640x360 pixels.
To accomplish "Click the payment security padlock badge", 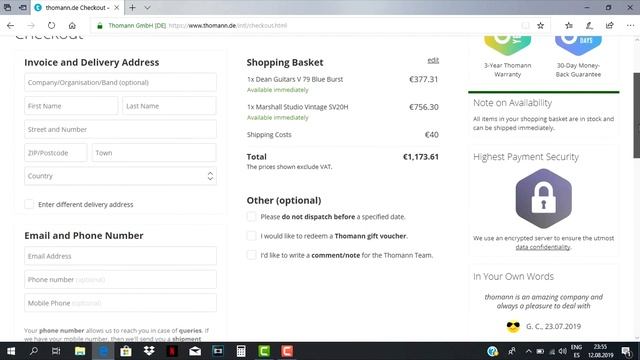I will (544, 198).
